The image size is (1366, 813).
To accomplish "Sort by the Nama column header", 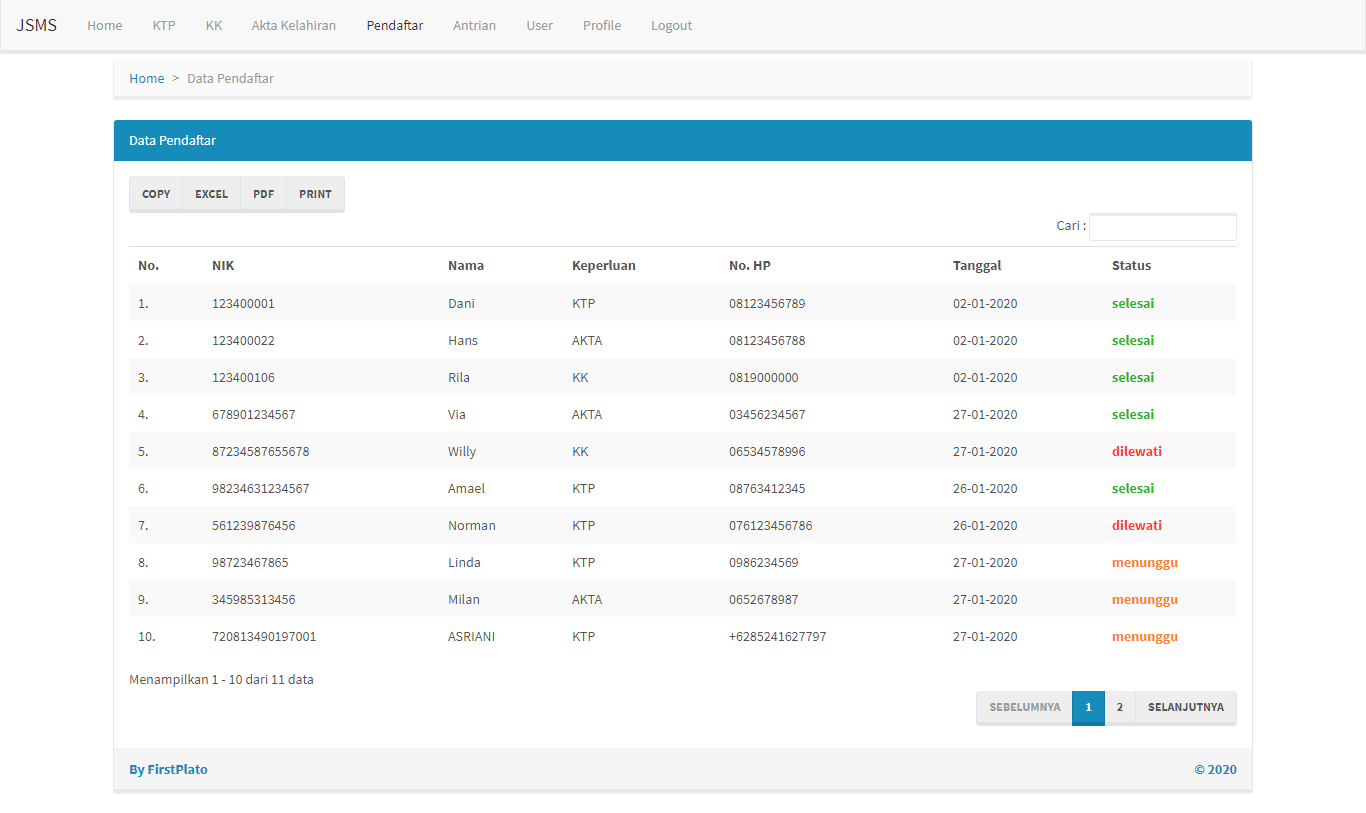I will point(466,265).
